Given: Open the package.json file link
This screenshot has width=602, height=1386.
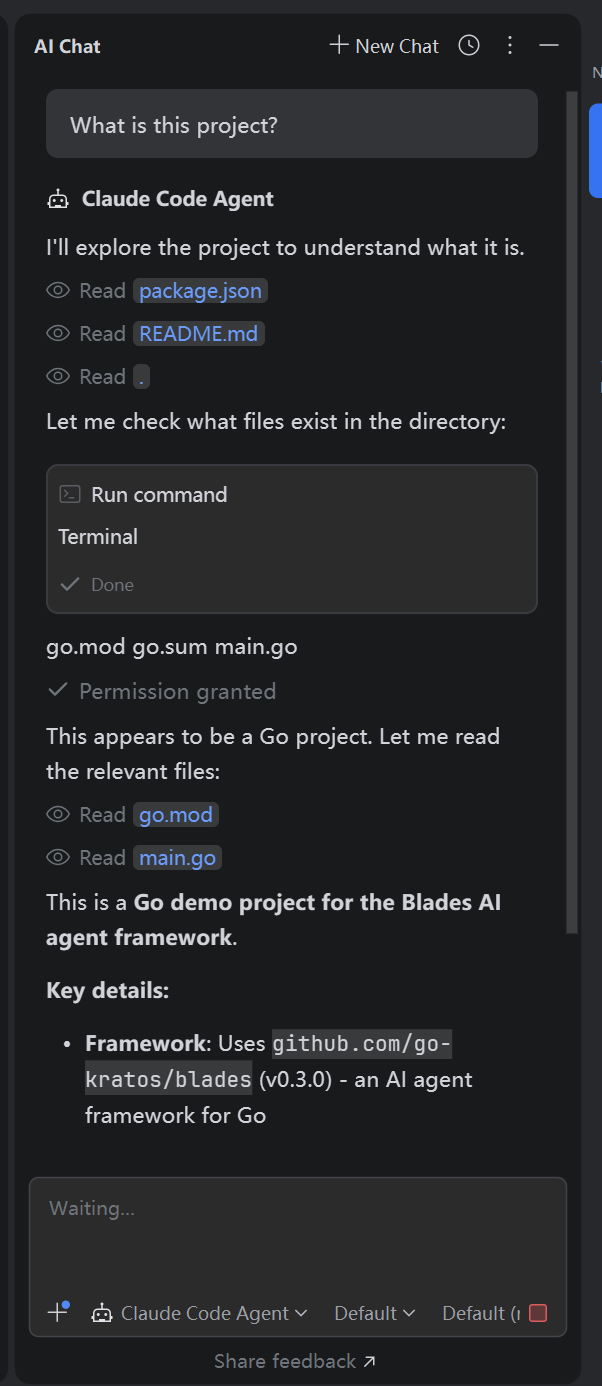Looking at the screenshot, I should click(x=200, y=291).
